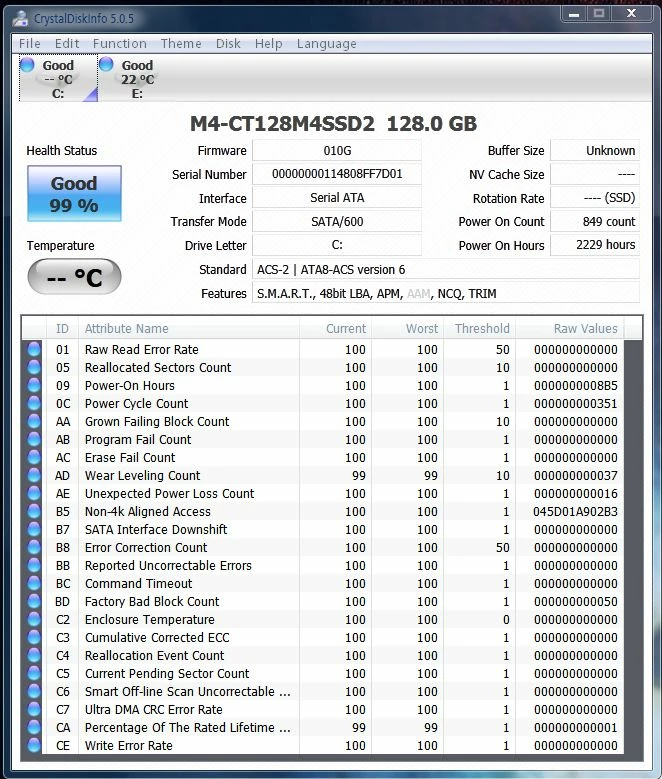The width and height of the screenshot is (662, 779).
Task: Click the status icon for Program Fail Count
Action: (34, 439)
